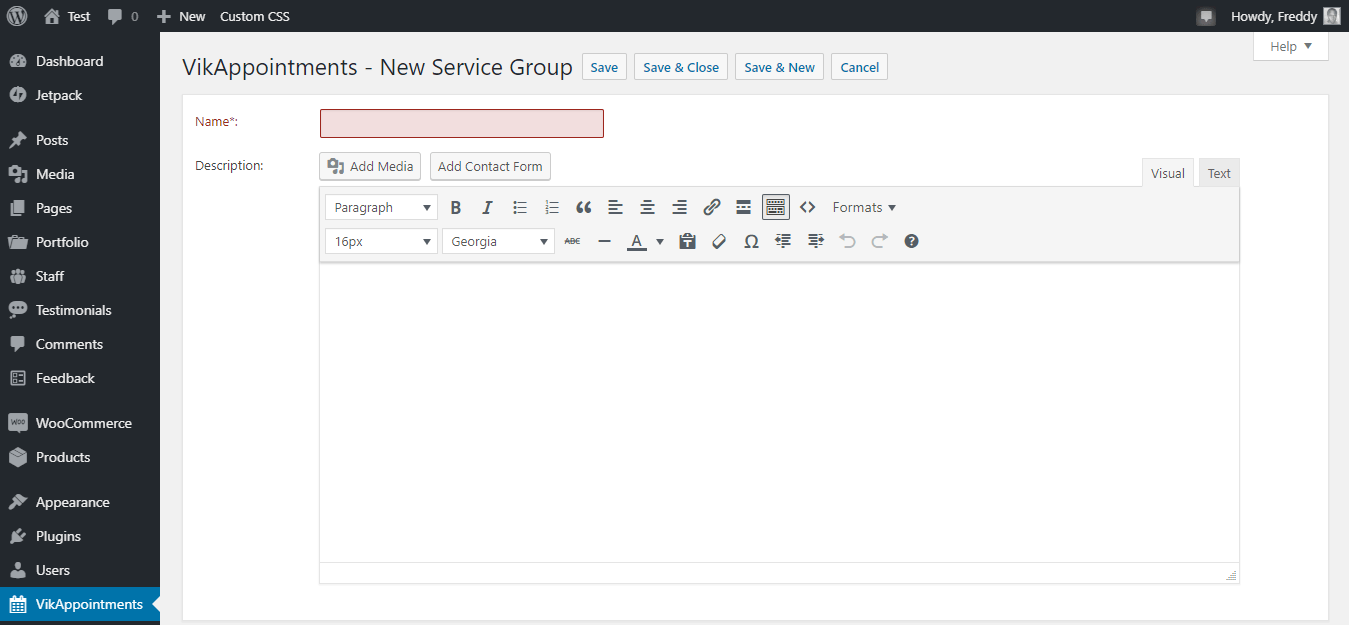This screenshot has width=1349, height=625.
Task: Click the source code icon
Action: (x=808, y=207)
